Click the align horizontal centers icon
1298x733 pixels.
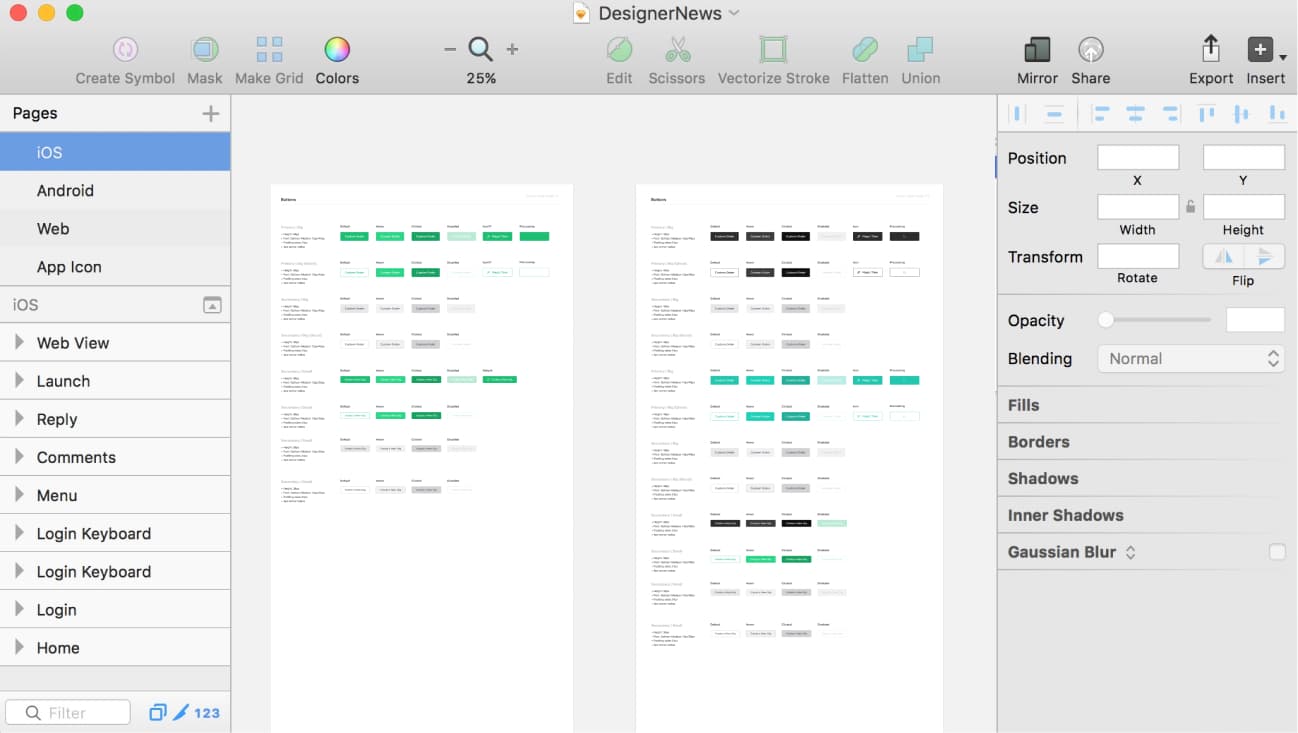tap(1134, 113)
